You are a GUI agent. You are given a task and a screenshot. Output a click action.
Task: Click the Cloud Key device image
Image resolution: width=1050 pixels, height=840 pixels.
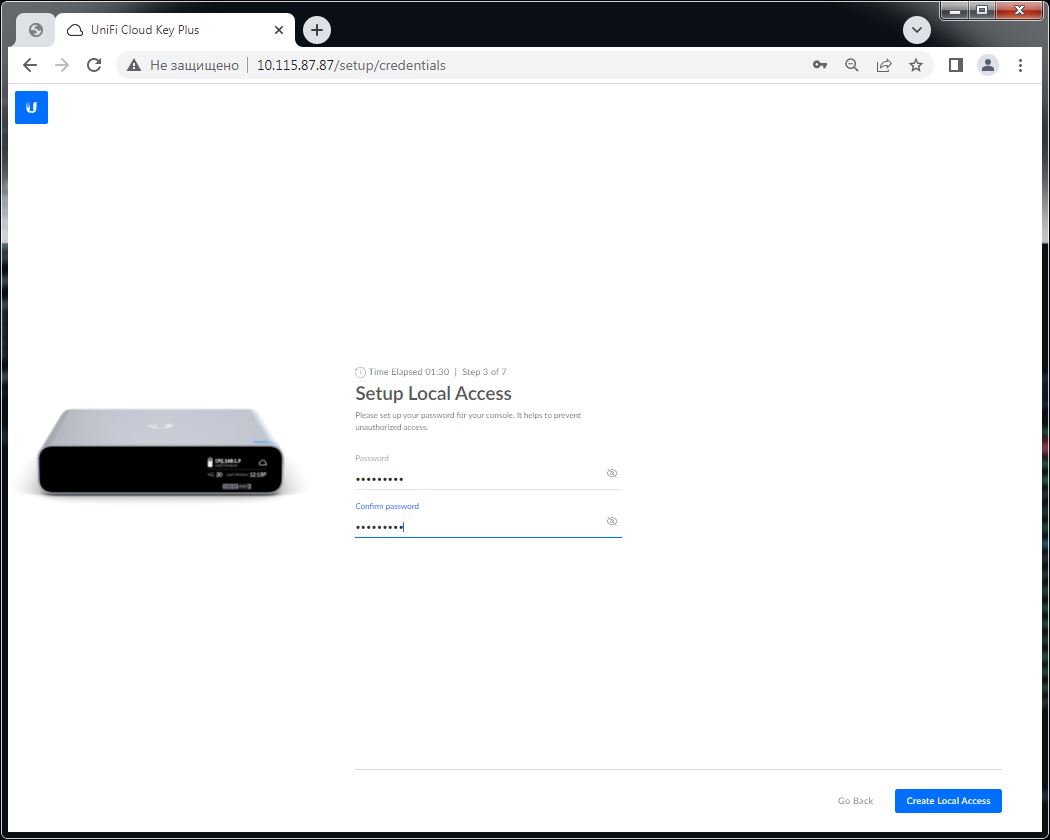coord(161,452)
